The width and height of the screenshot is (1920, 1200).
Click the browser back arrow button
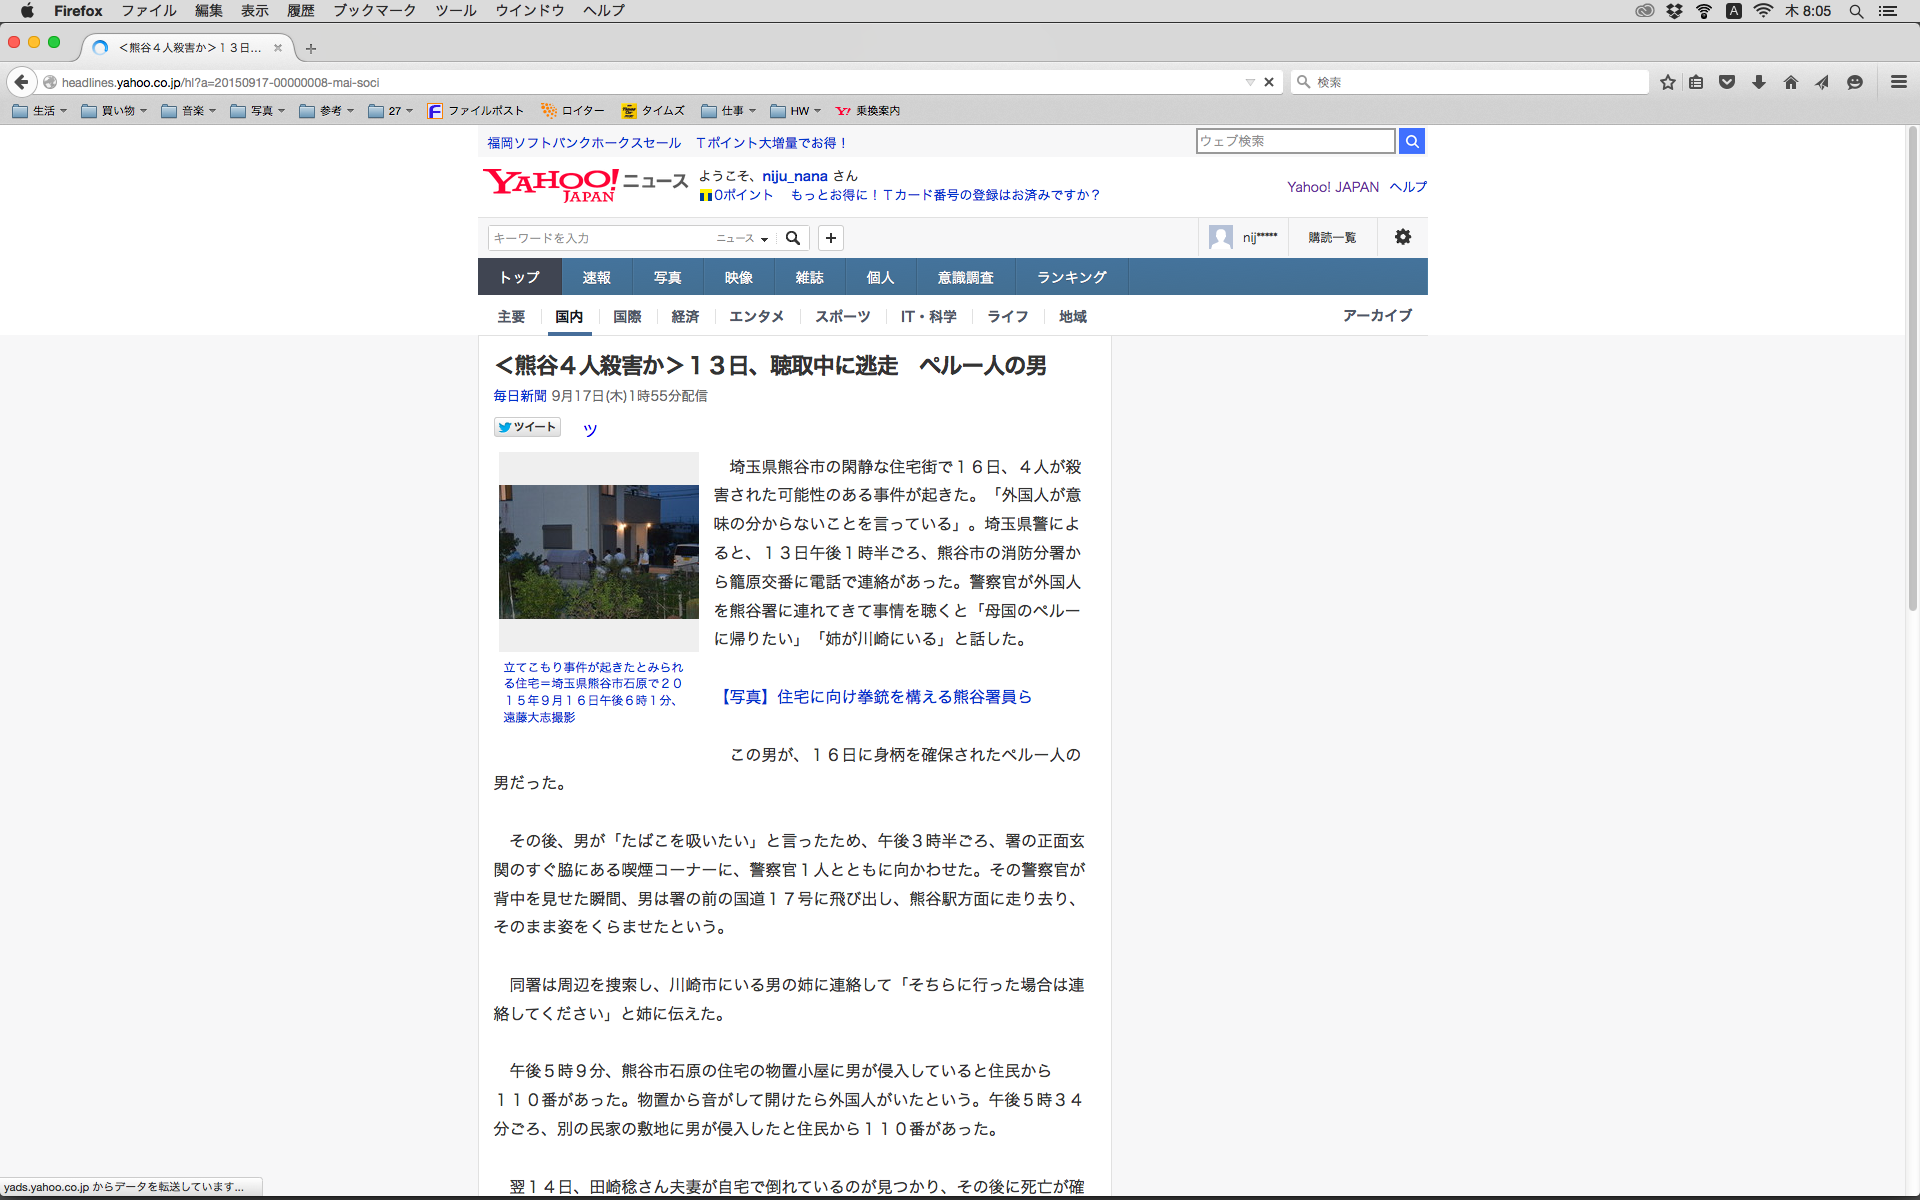click(21, 82)
